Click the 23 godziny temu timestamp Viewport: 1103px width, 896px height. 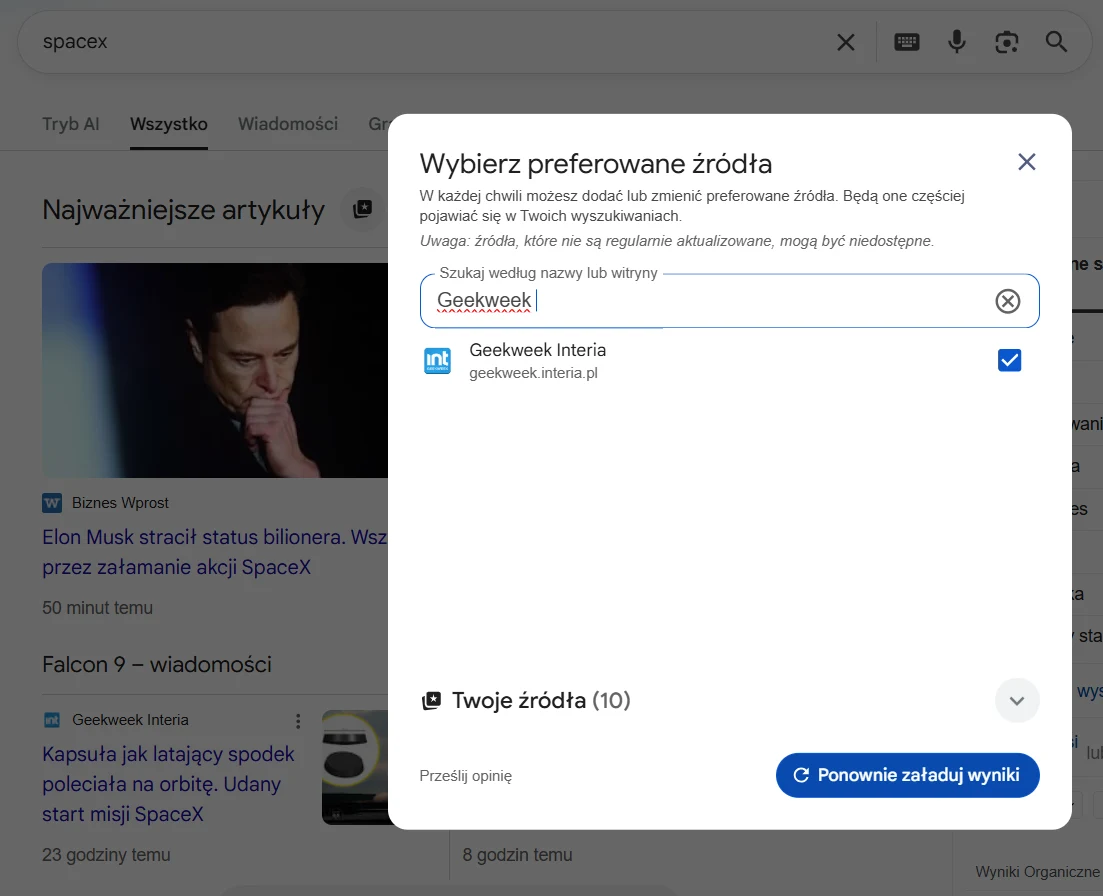point(106,855)
